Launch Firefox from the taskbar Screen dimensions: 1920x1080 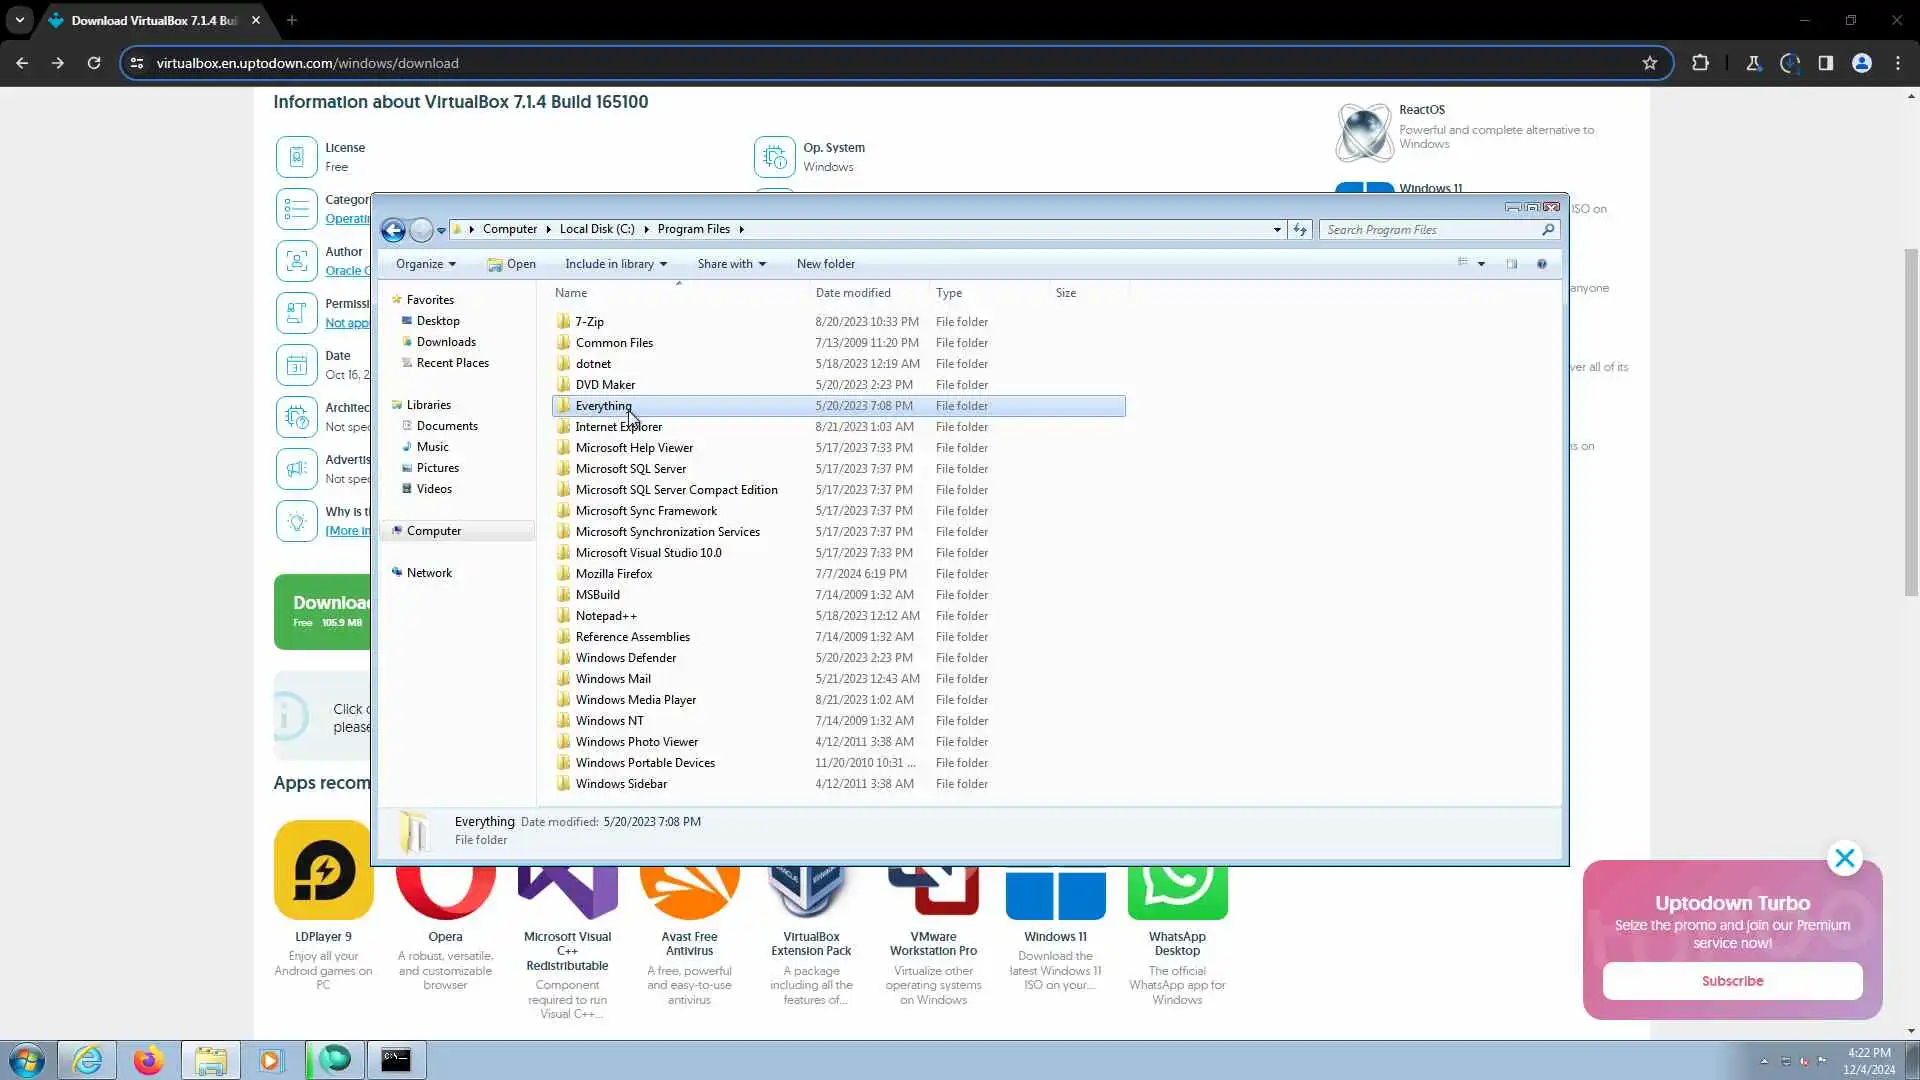point(149,1060)
